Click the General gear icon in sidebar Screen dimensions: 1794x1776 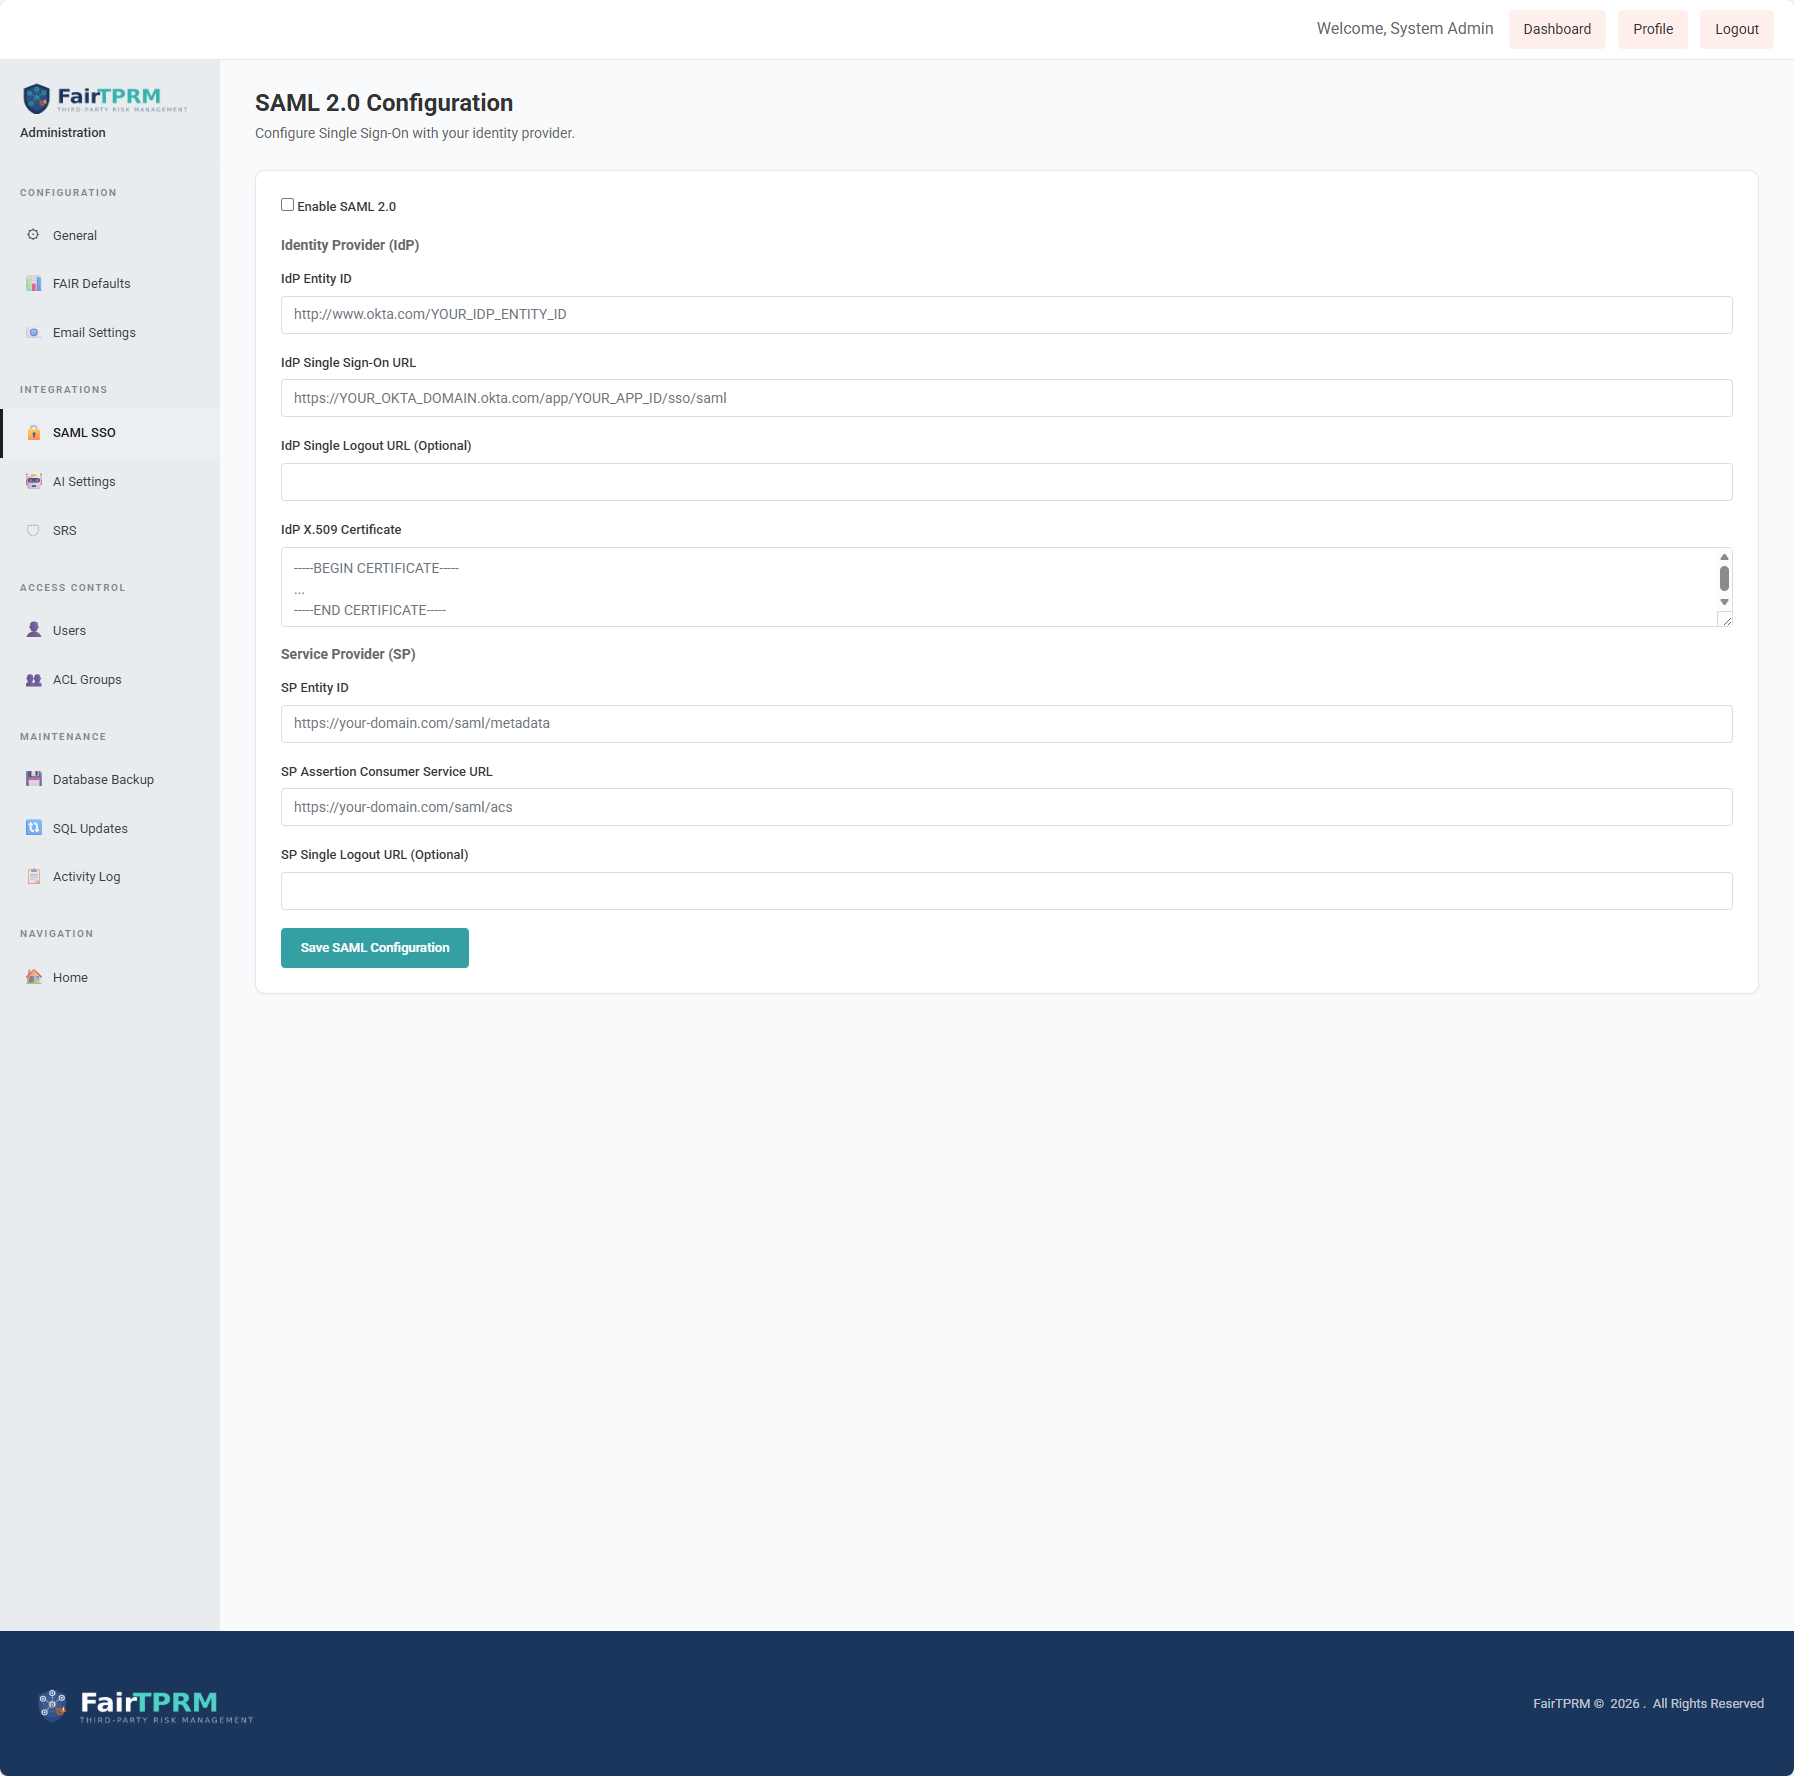point(33,235)
